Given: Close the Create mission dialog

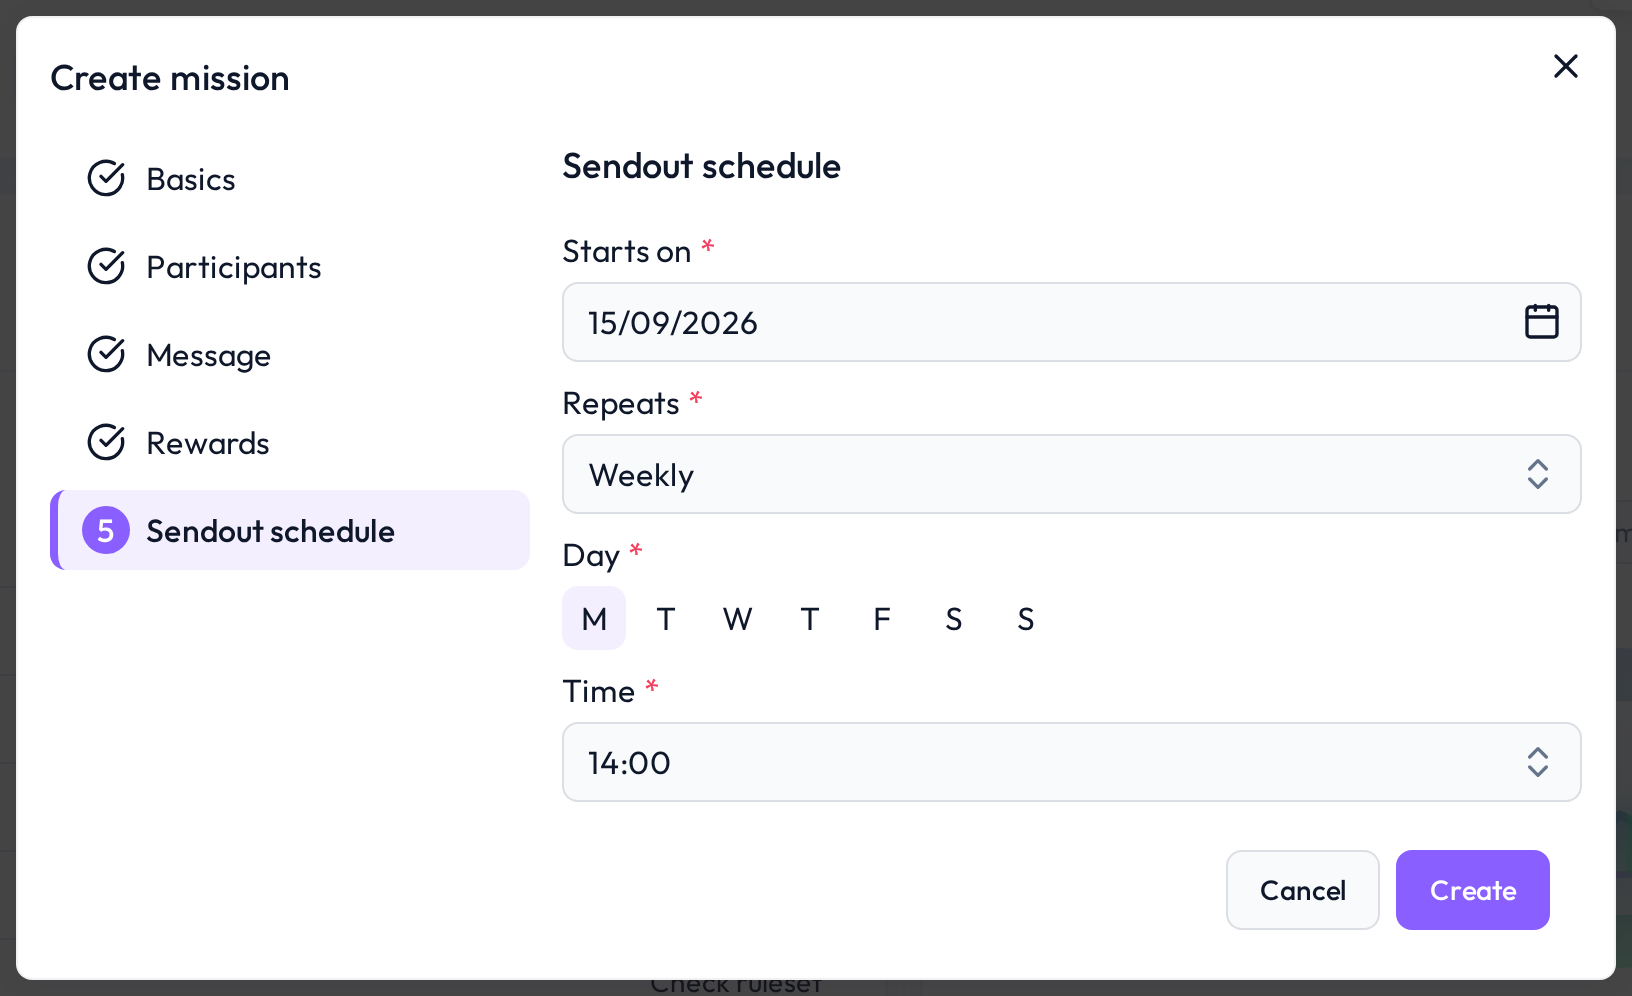Looking at the screenshot, I should [1565, 66].
